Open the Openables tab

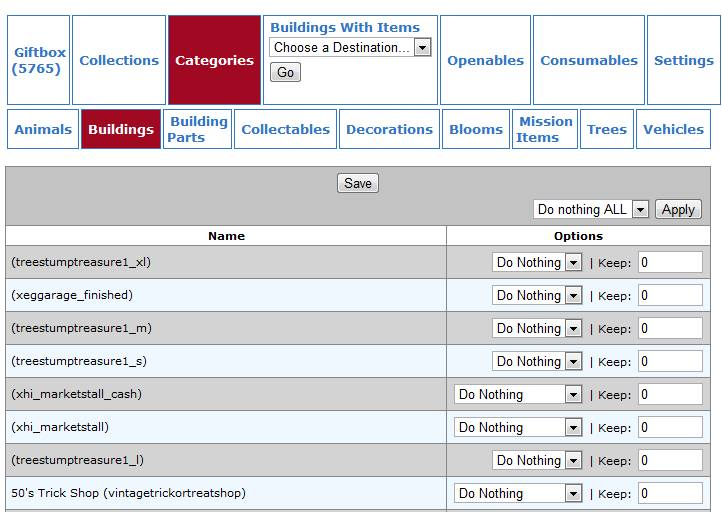(x=485, y=60)
